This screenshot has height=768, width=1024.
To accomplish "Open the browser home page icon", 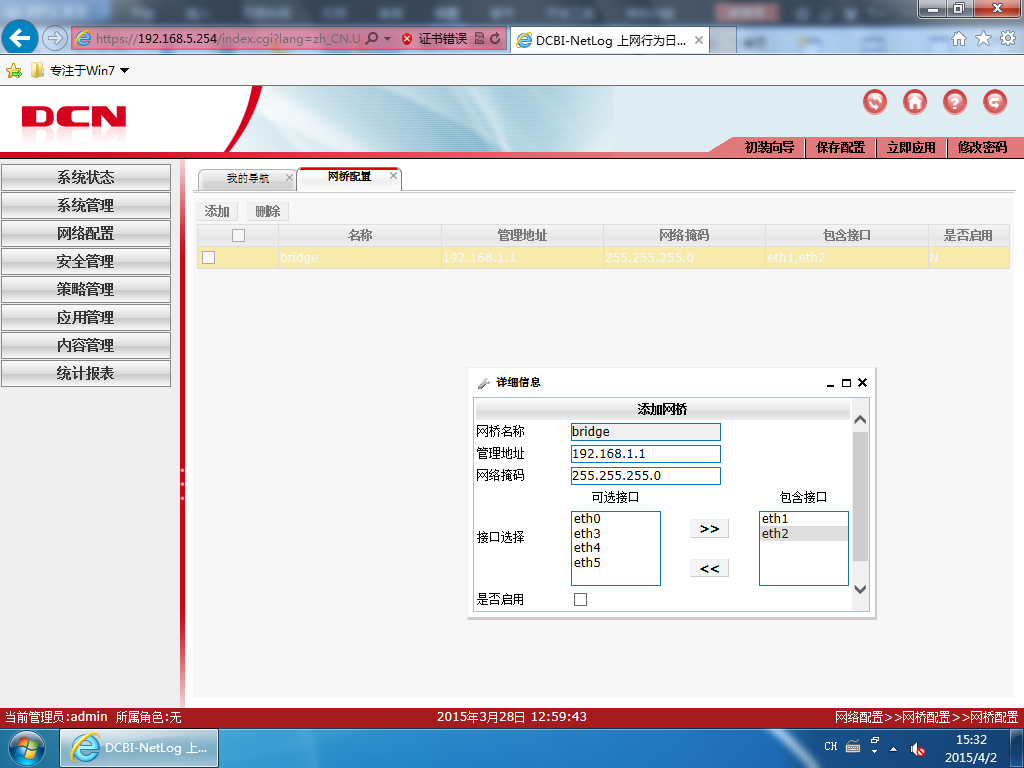I will pyautogui.click(x=958, y=39).
